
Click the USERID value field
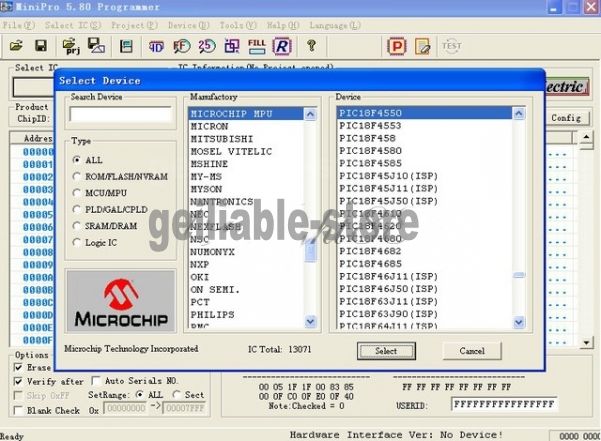[504, 404]
